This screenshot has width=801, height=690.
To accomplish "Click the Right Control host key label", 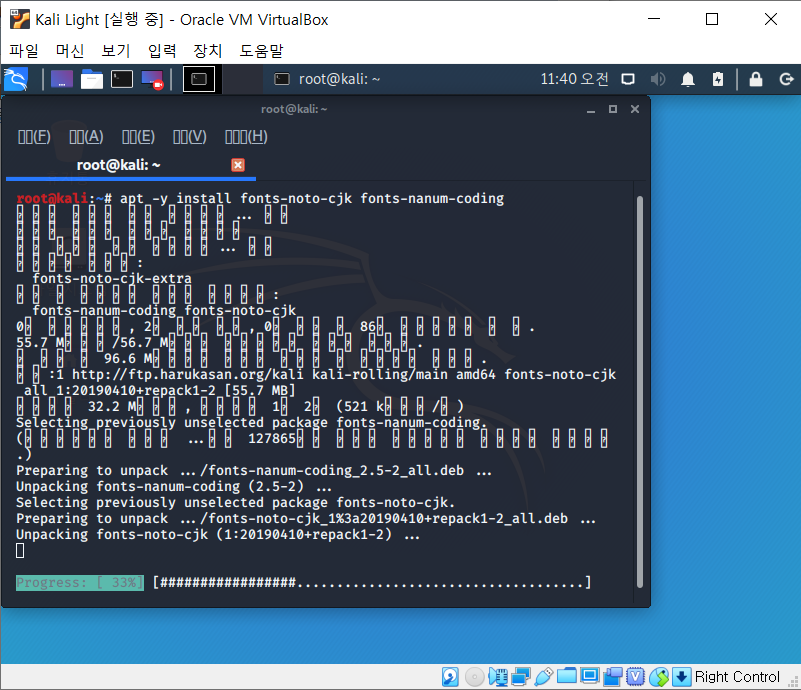I will [x=737, y=677].
